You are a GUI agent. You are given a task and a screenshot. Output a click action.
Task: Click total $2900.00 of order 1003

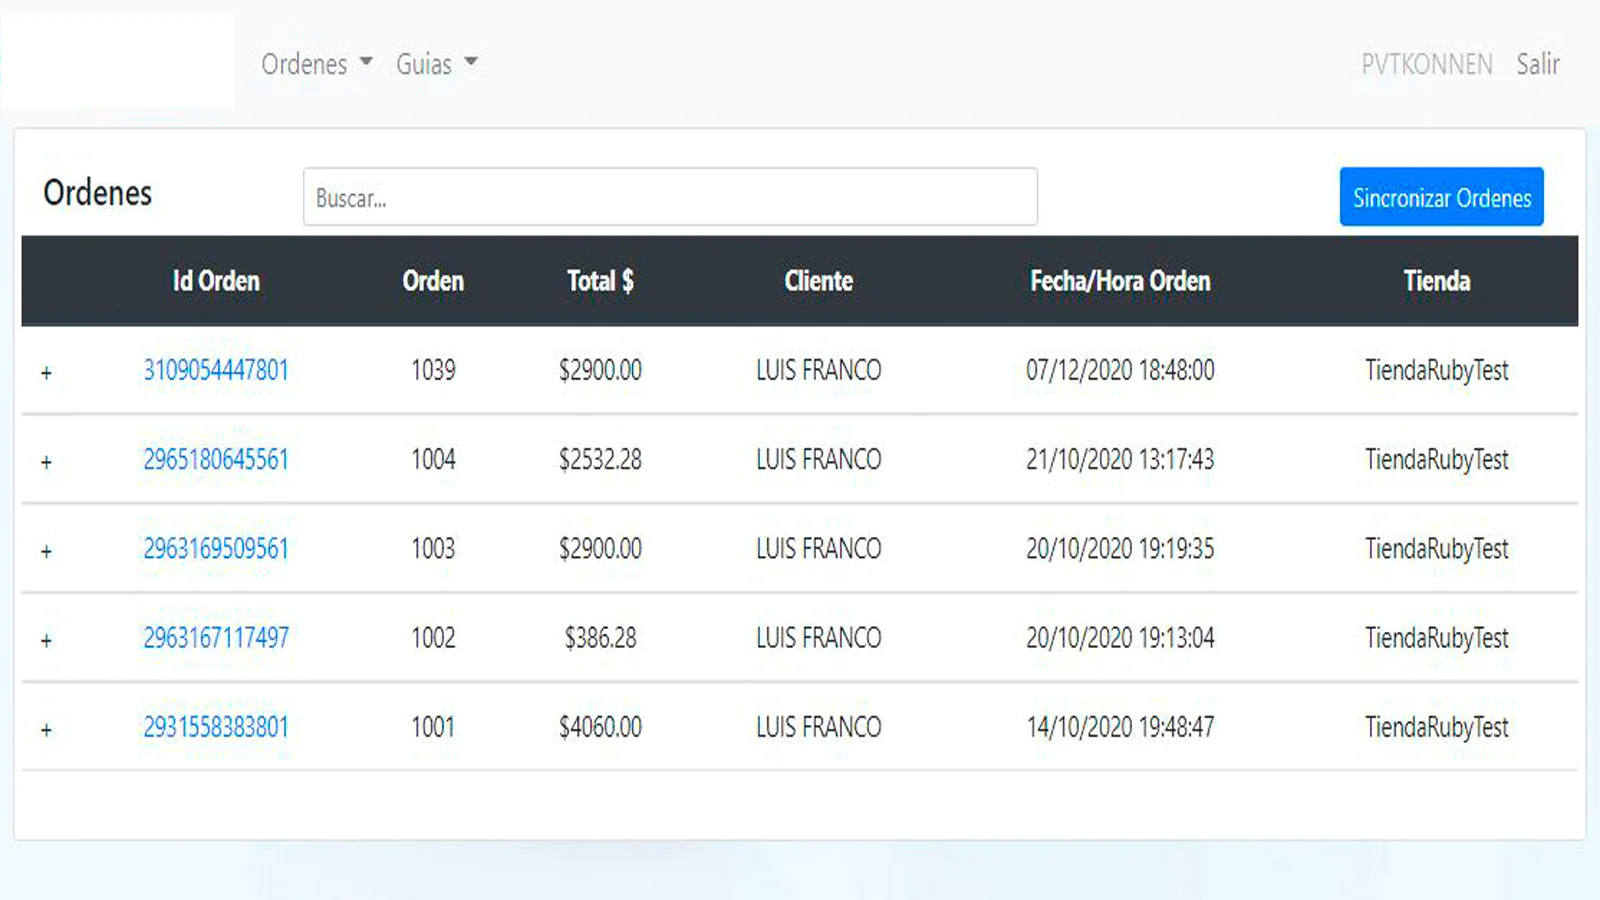(600, 549)
